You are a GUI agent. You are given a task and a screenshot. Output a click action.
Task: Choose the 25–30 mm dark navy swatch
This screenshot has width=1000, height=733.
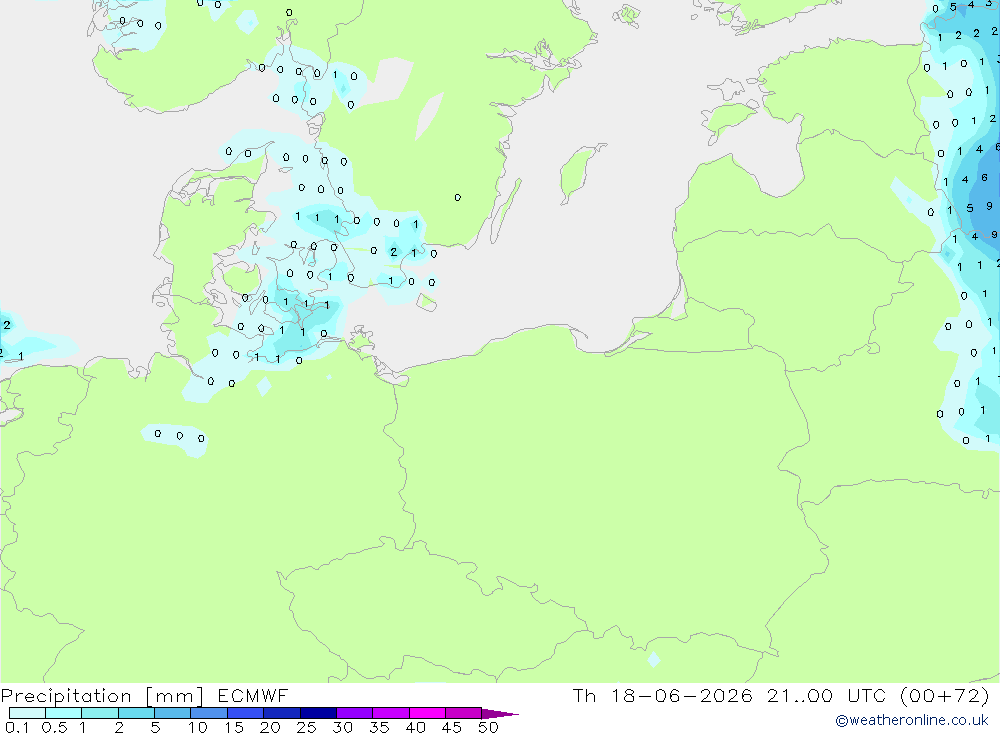318,713
